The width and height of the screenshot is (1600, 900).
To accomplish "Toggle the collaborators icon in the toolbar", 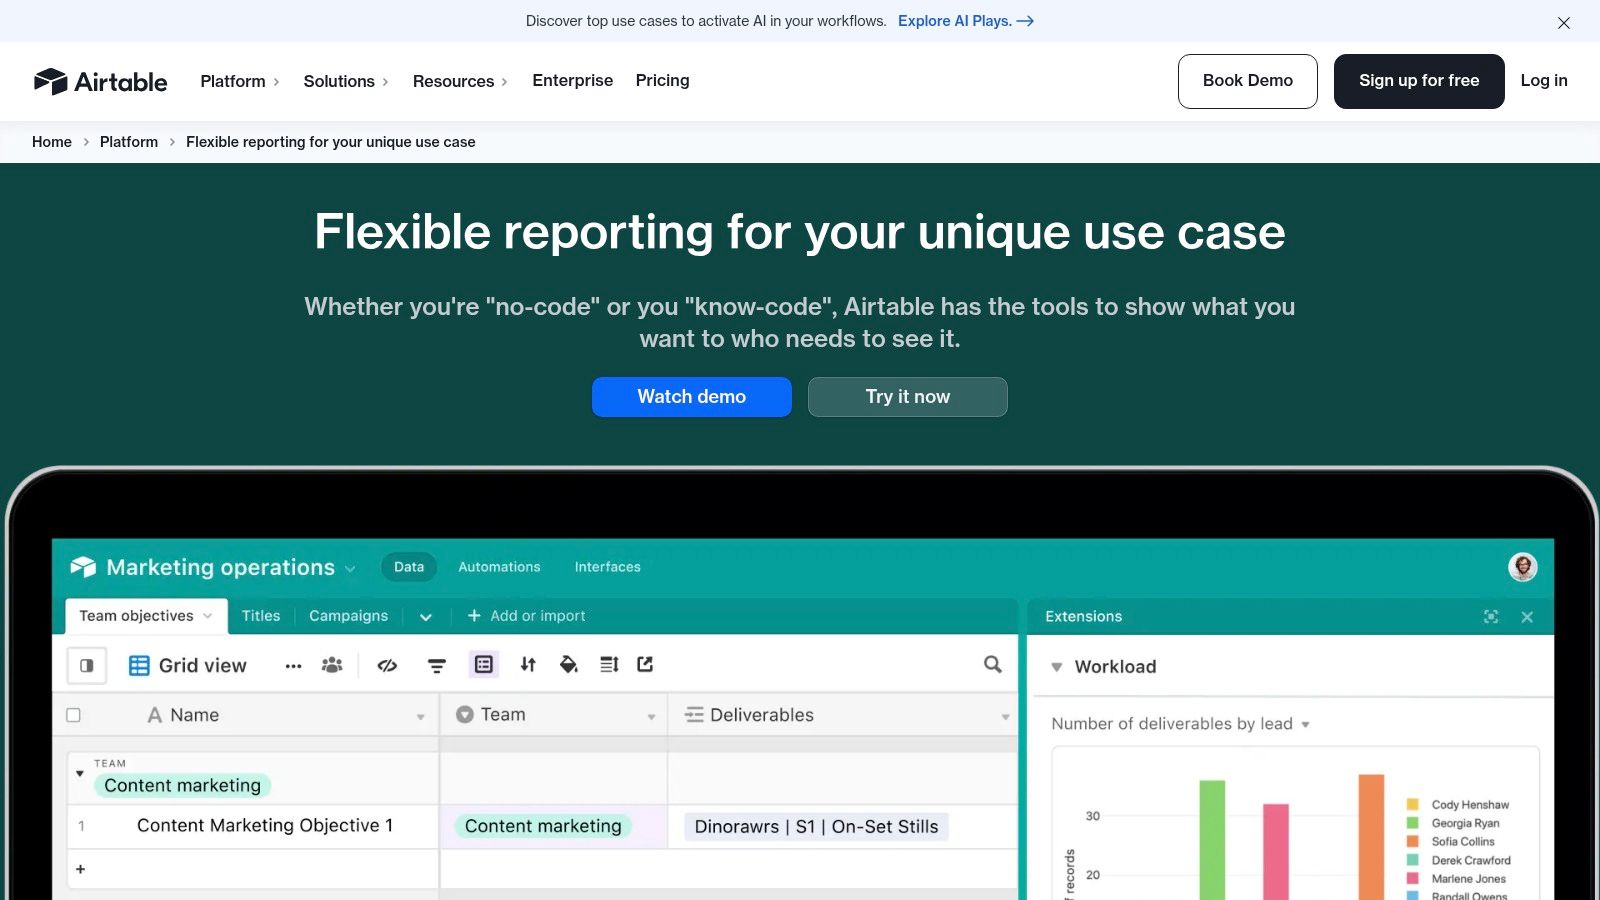I will coord(331,664).
